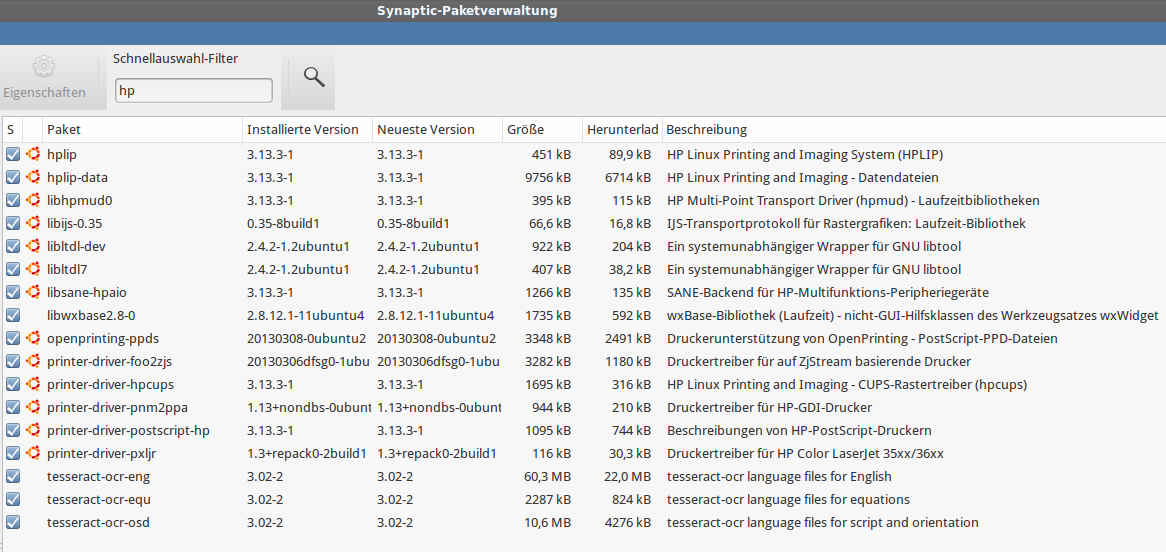
Task: Click Ubuntu logo icon beside printer-driver-hpcups
Action: point(33,385)
